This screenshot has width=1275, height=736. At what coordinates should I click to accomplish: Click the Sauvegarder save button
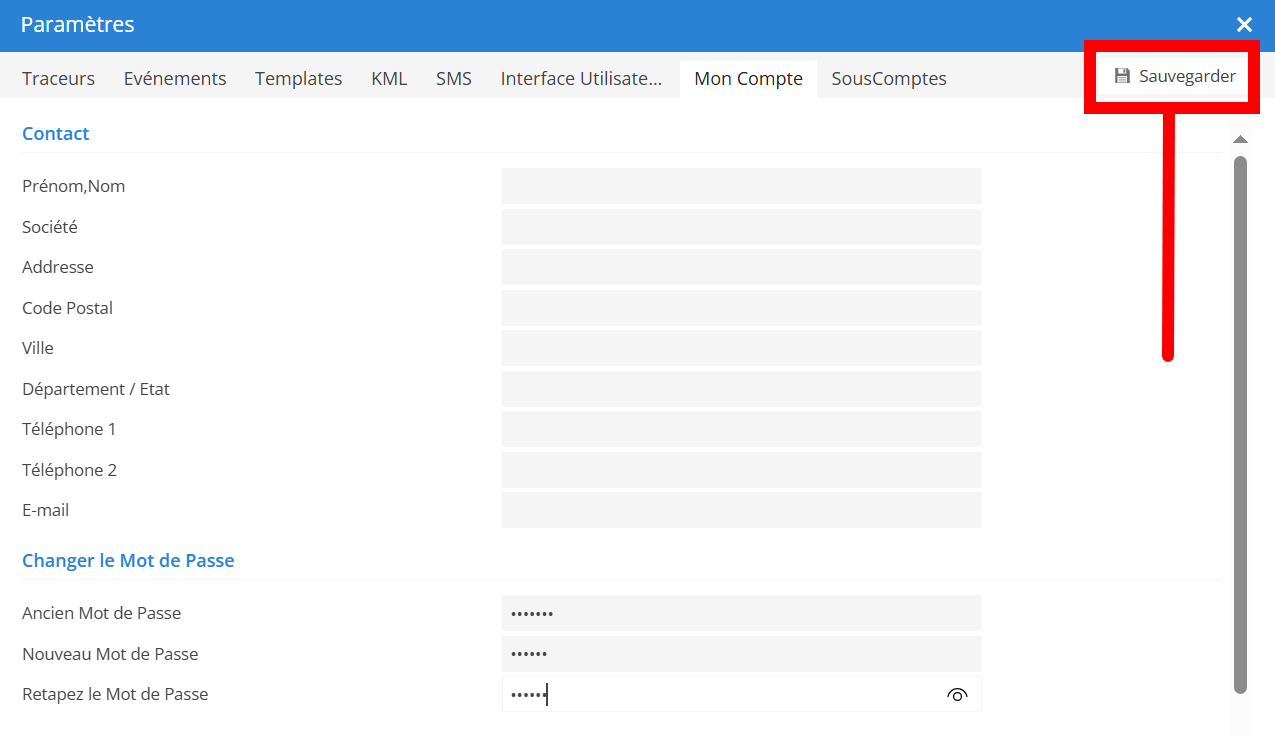[x=1174, y=76]
